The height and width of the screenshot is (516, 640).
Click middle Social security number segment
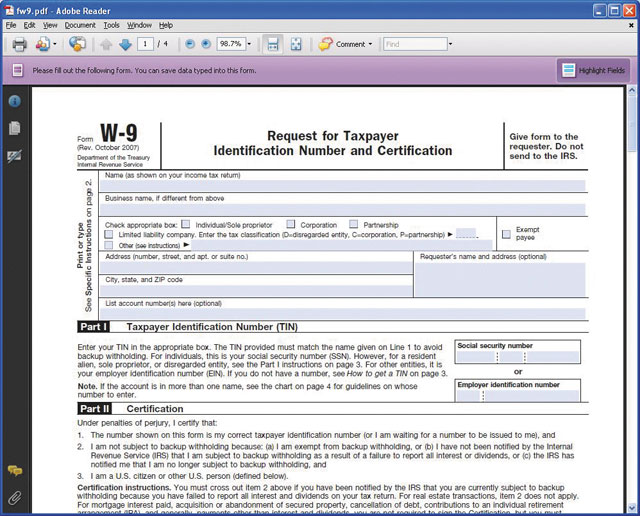[511, 357]
